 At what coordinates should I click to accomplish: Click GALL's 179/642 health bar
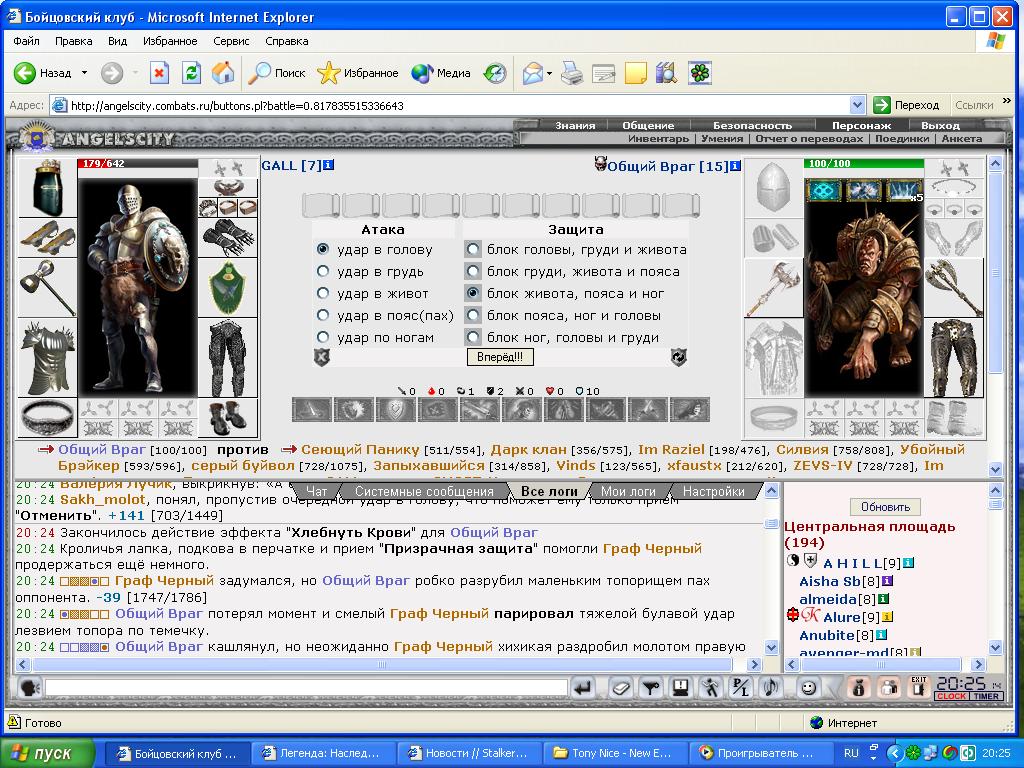click(137, 163)
